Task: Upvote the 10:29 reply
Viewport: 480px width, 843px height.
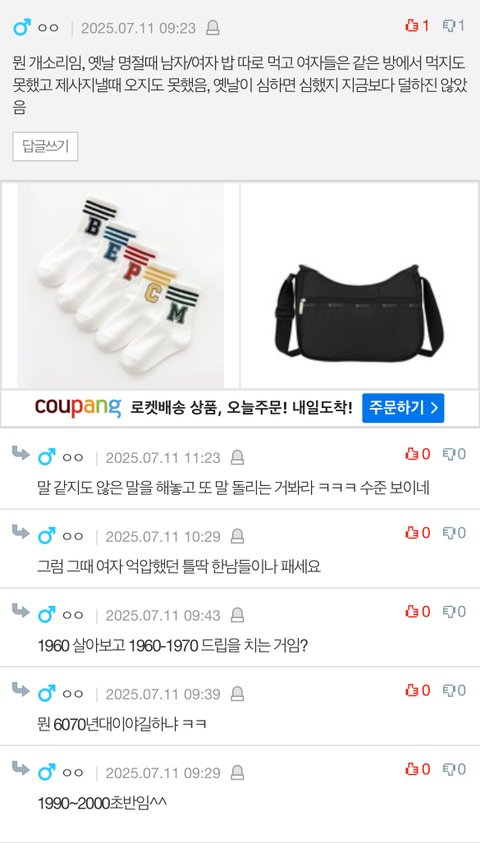Action: pos(418,533)
